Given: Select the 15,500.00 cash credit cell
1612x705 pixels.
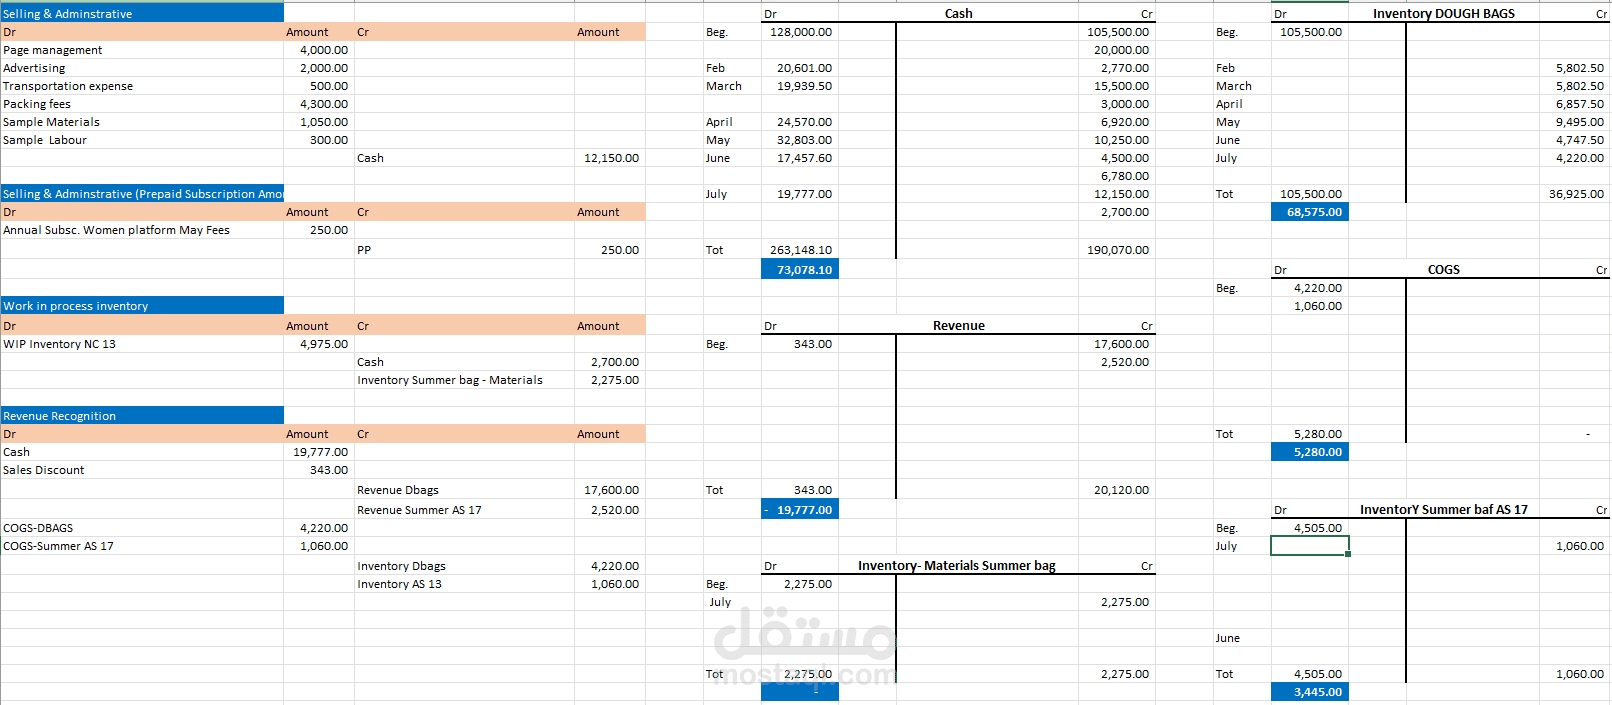Looking at the screenshot, I should pyautogui.click(x=1117, y=86).
